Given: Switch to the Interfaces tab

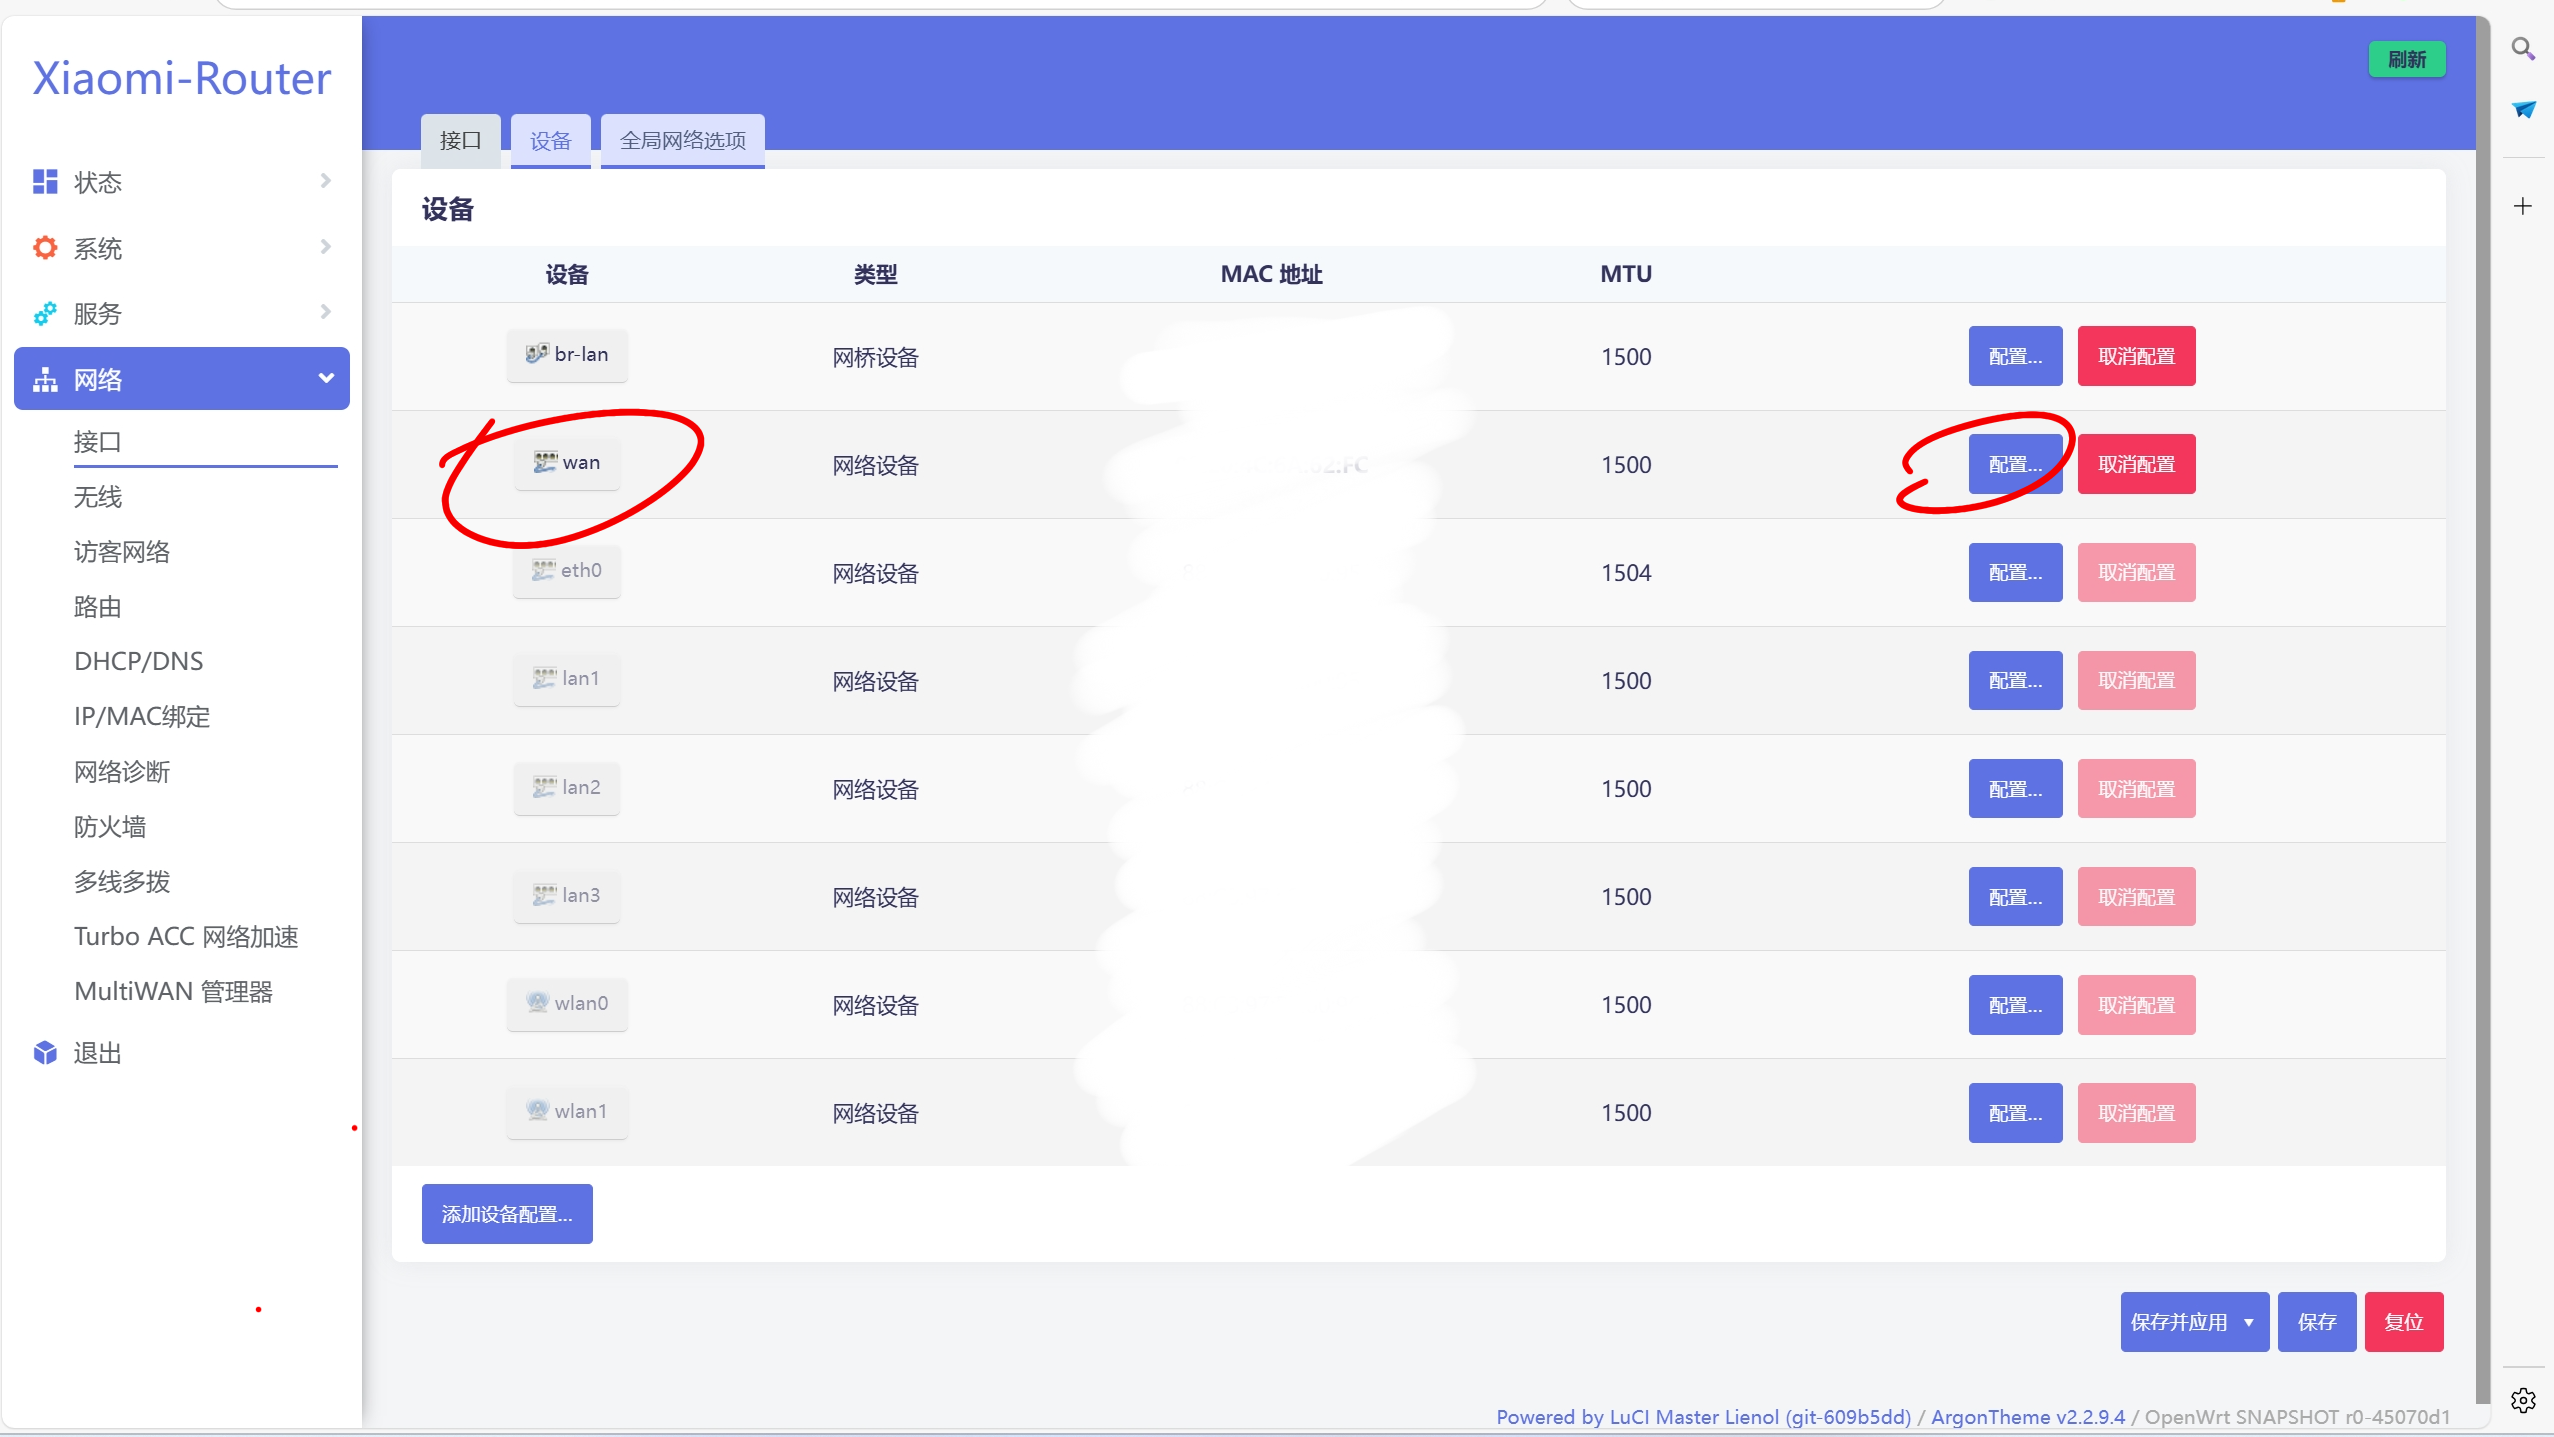Looking at the screenshot, I should (460, 140).
